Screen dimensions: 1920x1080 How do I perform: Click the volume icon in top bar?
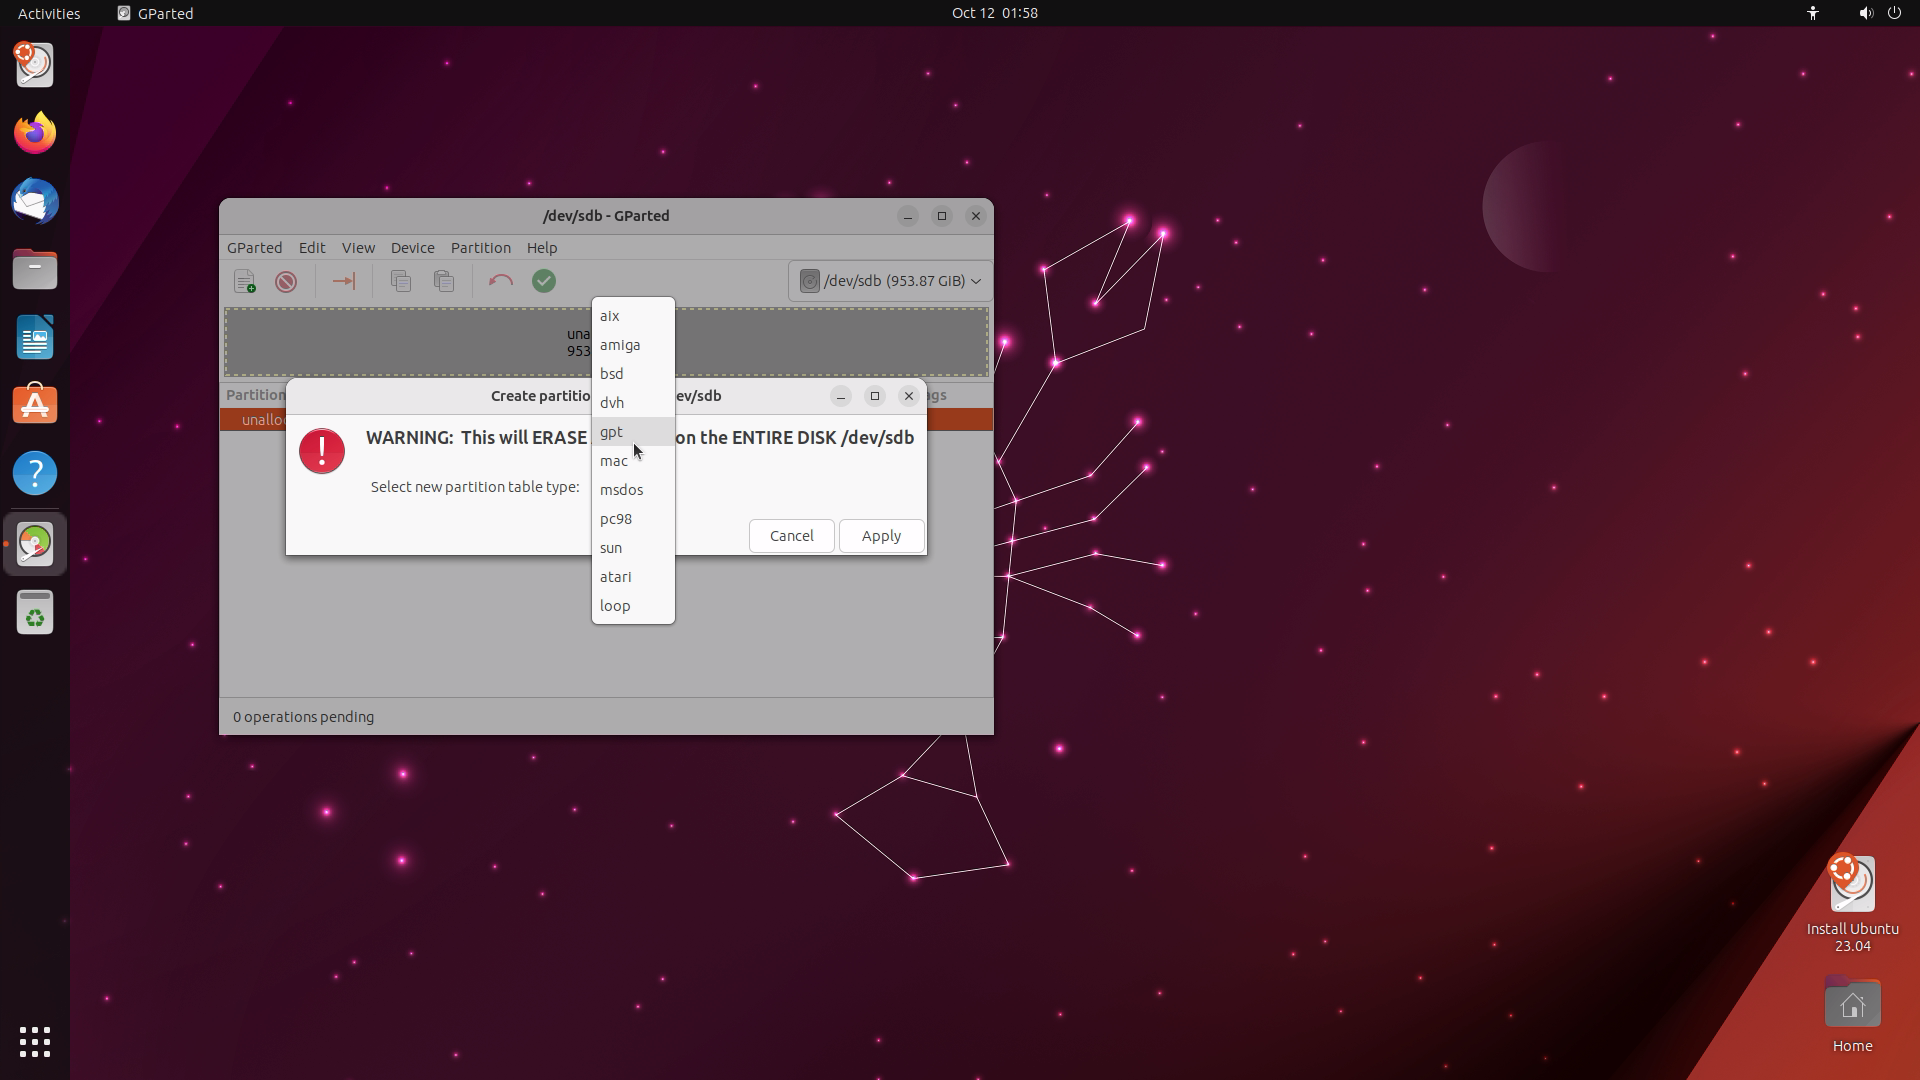pos(1865,13)
